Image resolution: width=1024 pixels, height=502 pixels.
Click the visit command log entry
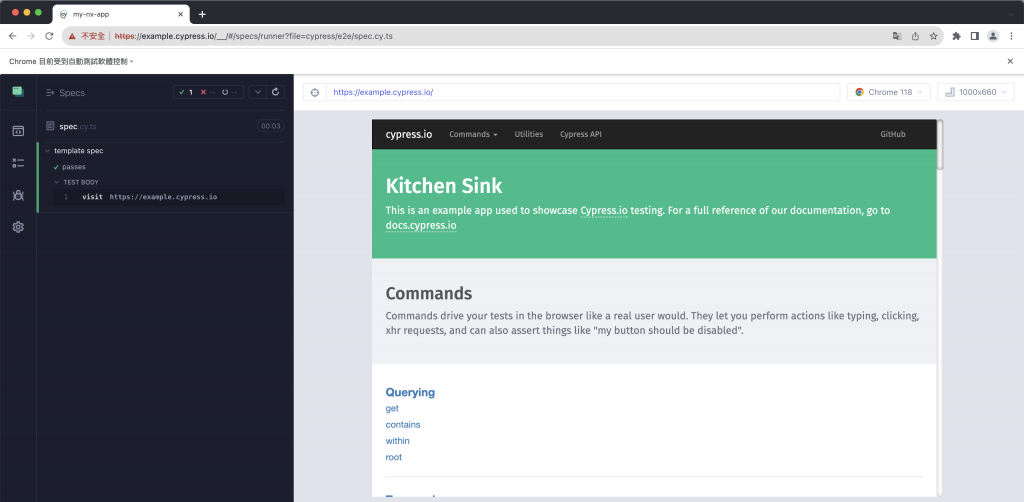[168, 196]
